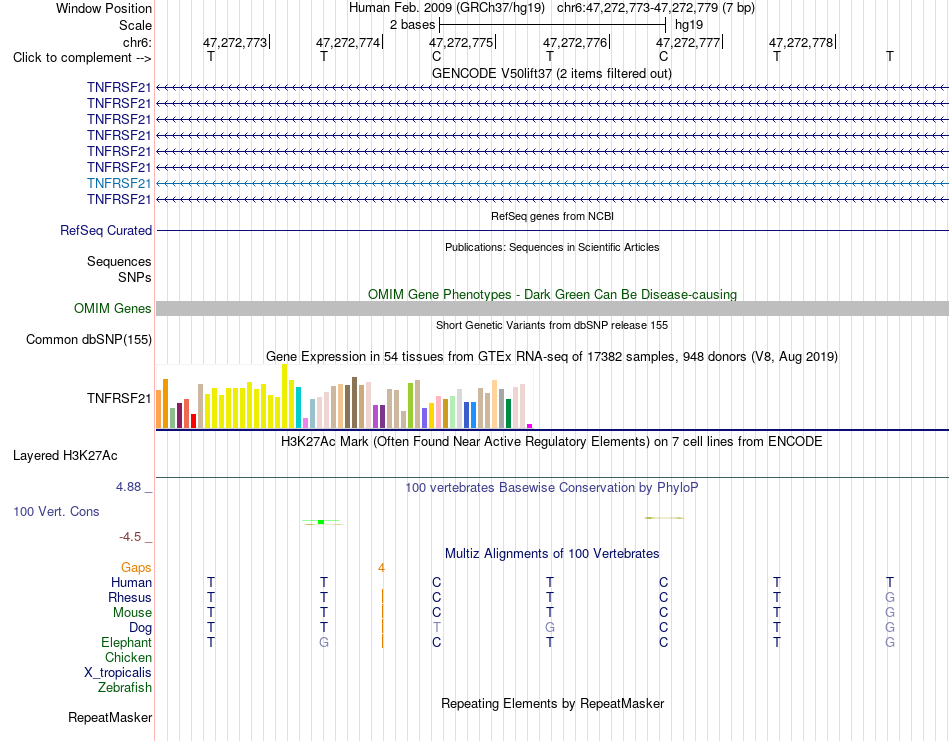Viewport: 950px width, 741px height.
Task: Open 100 vertebrates Basewise Conservation by PhyloP title
Action: [552, 488]
